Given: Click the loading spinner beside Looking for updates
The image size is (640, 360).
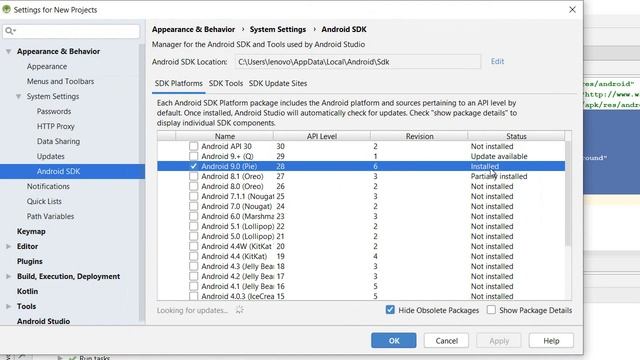Looking at the screenshot, I should [x=240, y=310].
